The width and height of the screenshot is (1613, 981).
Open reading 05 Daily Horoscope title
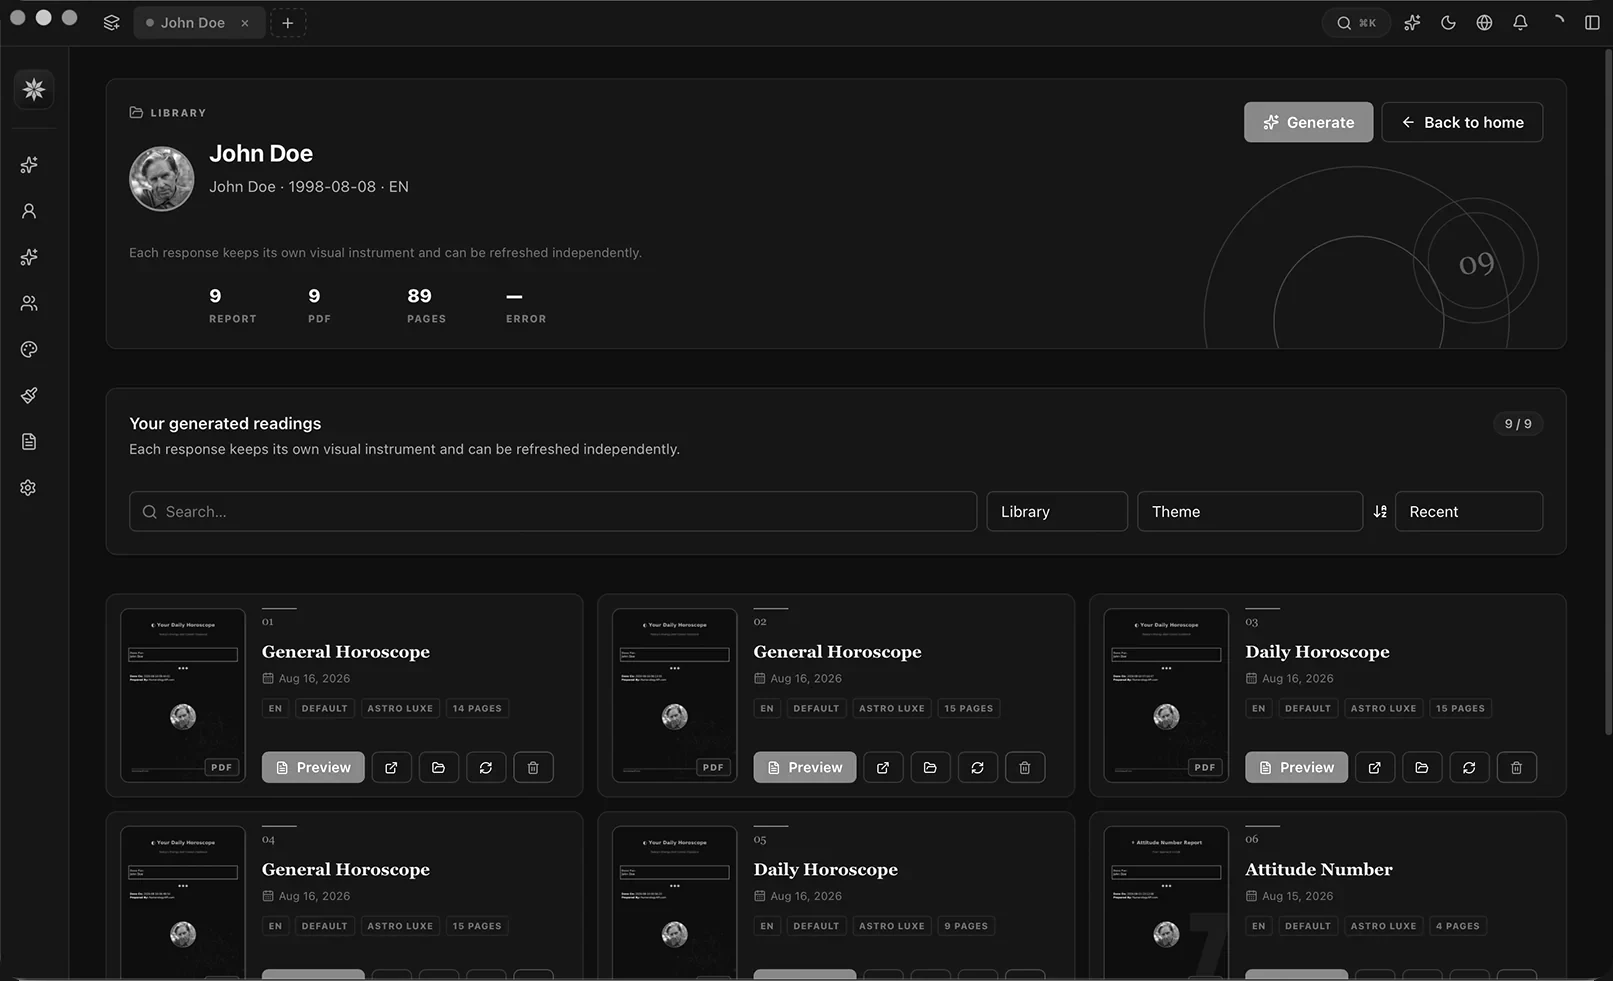coord(826,869)
